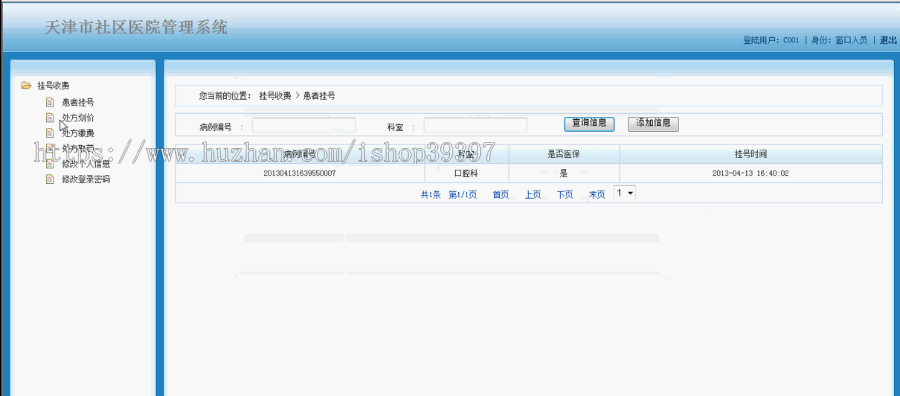This screenshot has width=900, height=396.
Task: Click the folder icon beside 挂号收费
Action: pyautogui.click(x=26, y=86)
